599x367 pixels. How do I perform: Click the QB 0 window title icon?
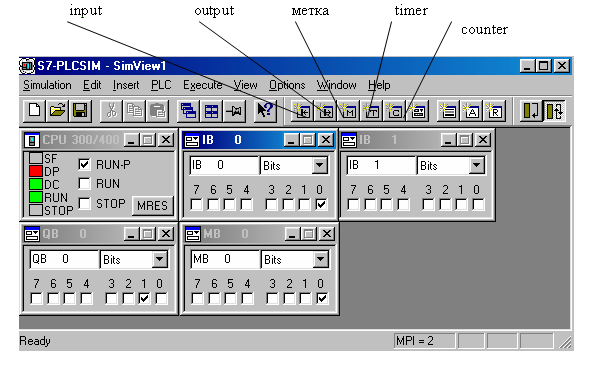(31, 234)
